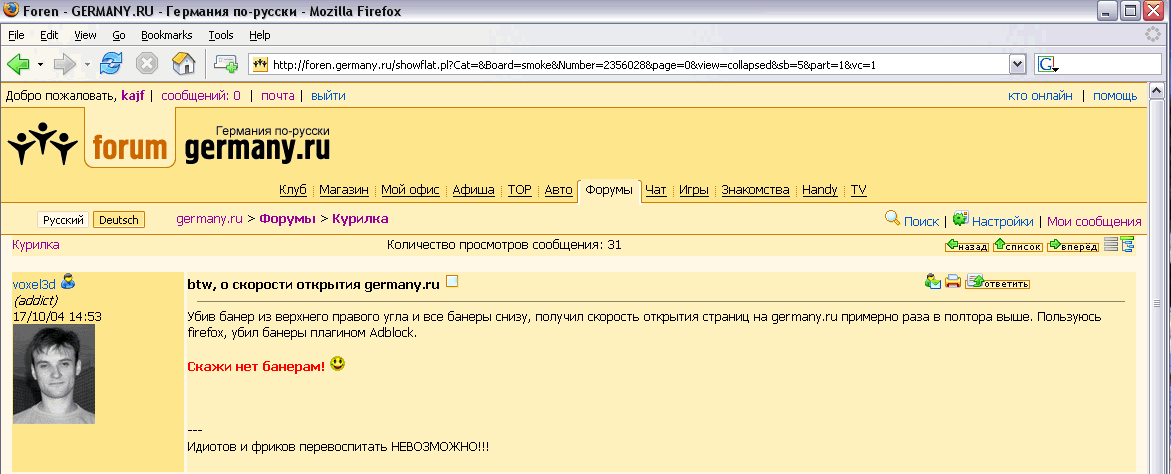Click the printer icon in the post
The height and width of the screenshot is (474, 1171).
[x=953, y=283]
